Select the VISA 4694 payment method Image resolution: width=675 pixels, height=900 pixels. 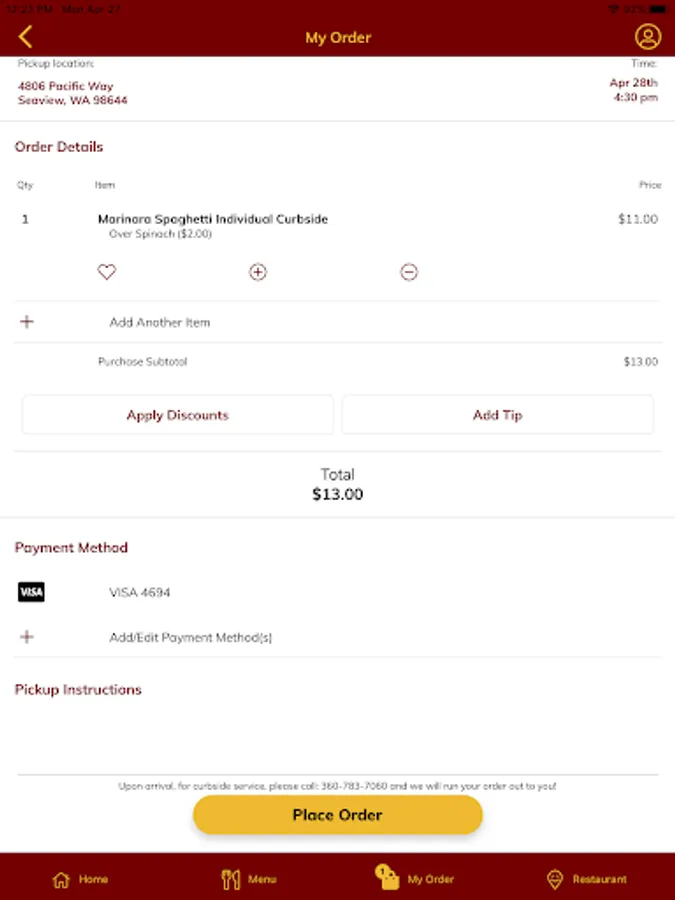click(140, 592)
